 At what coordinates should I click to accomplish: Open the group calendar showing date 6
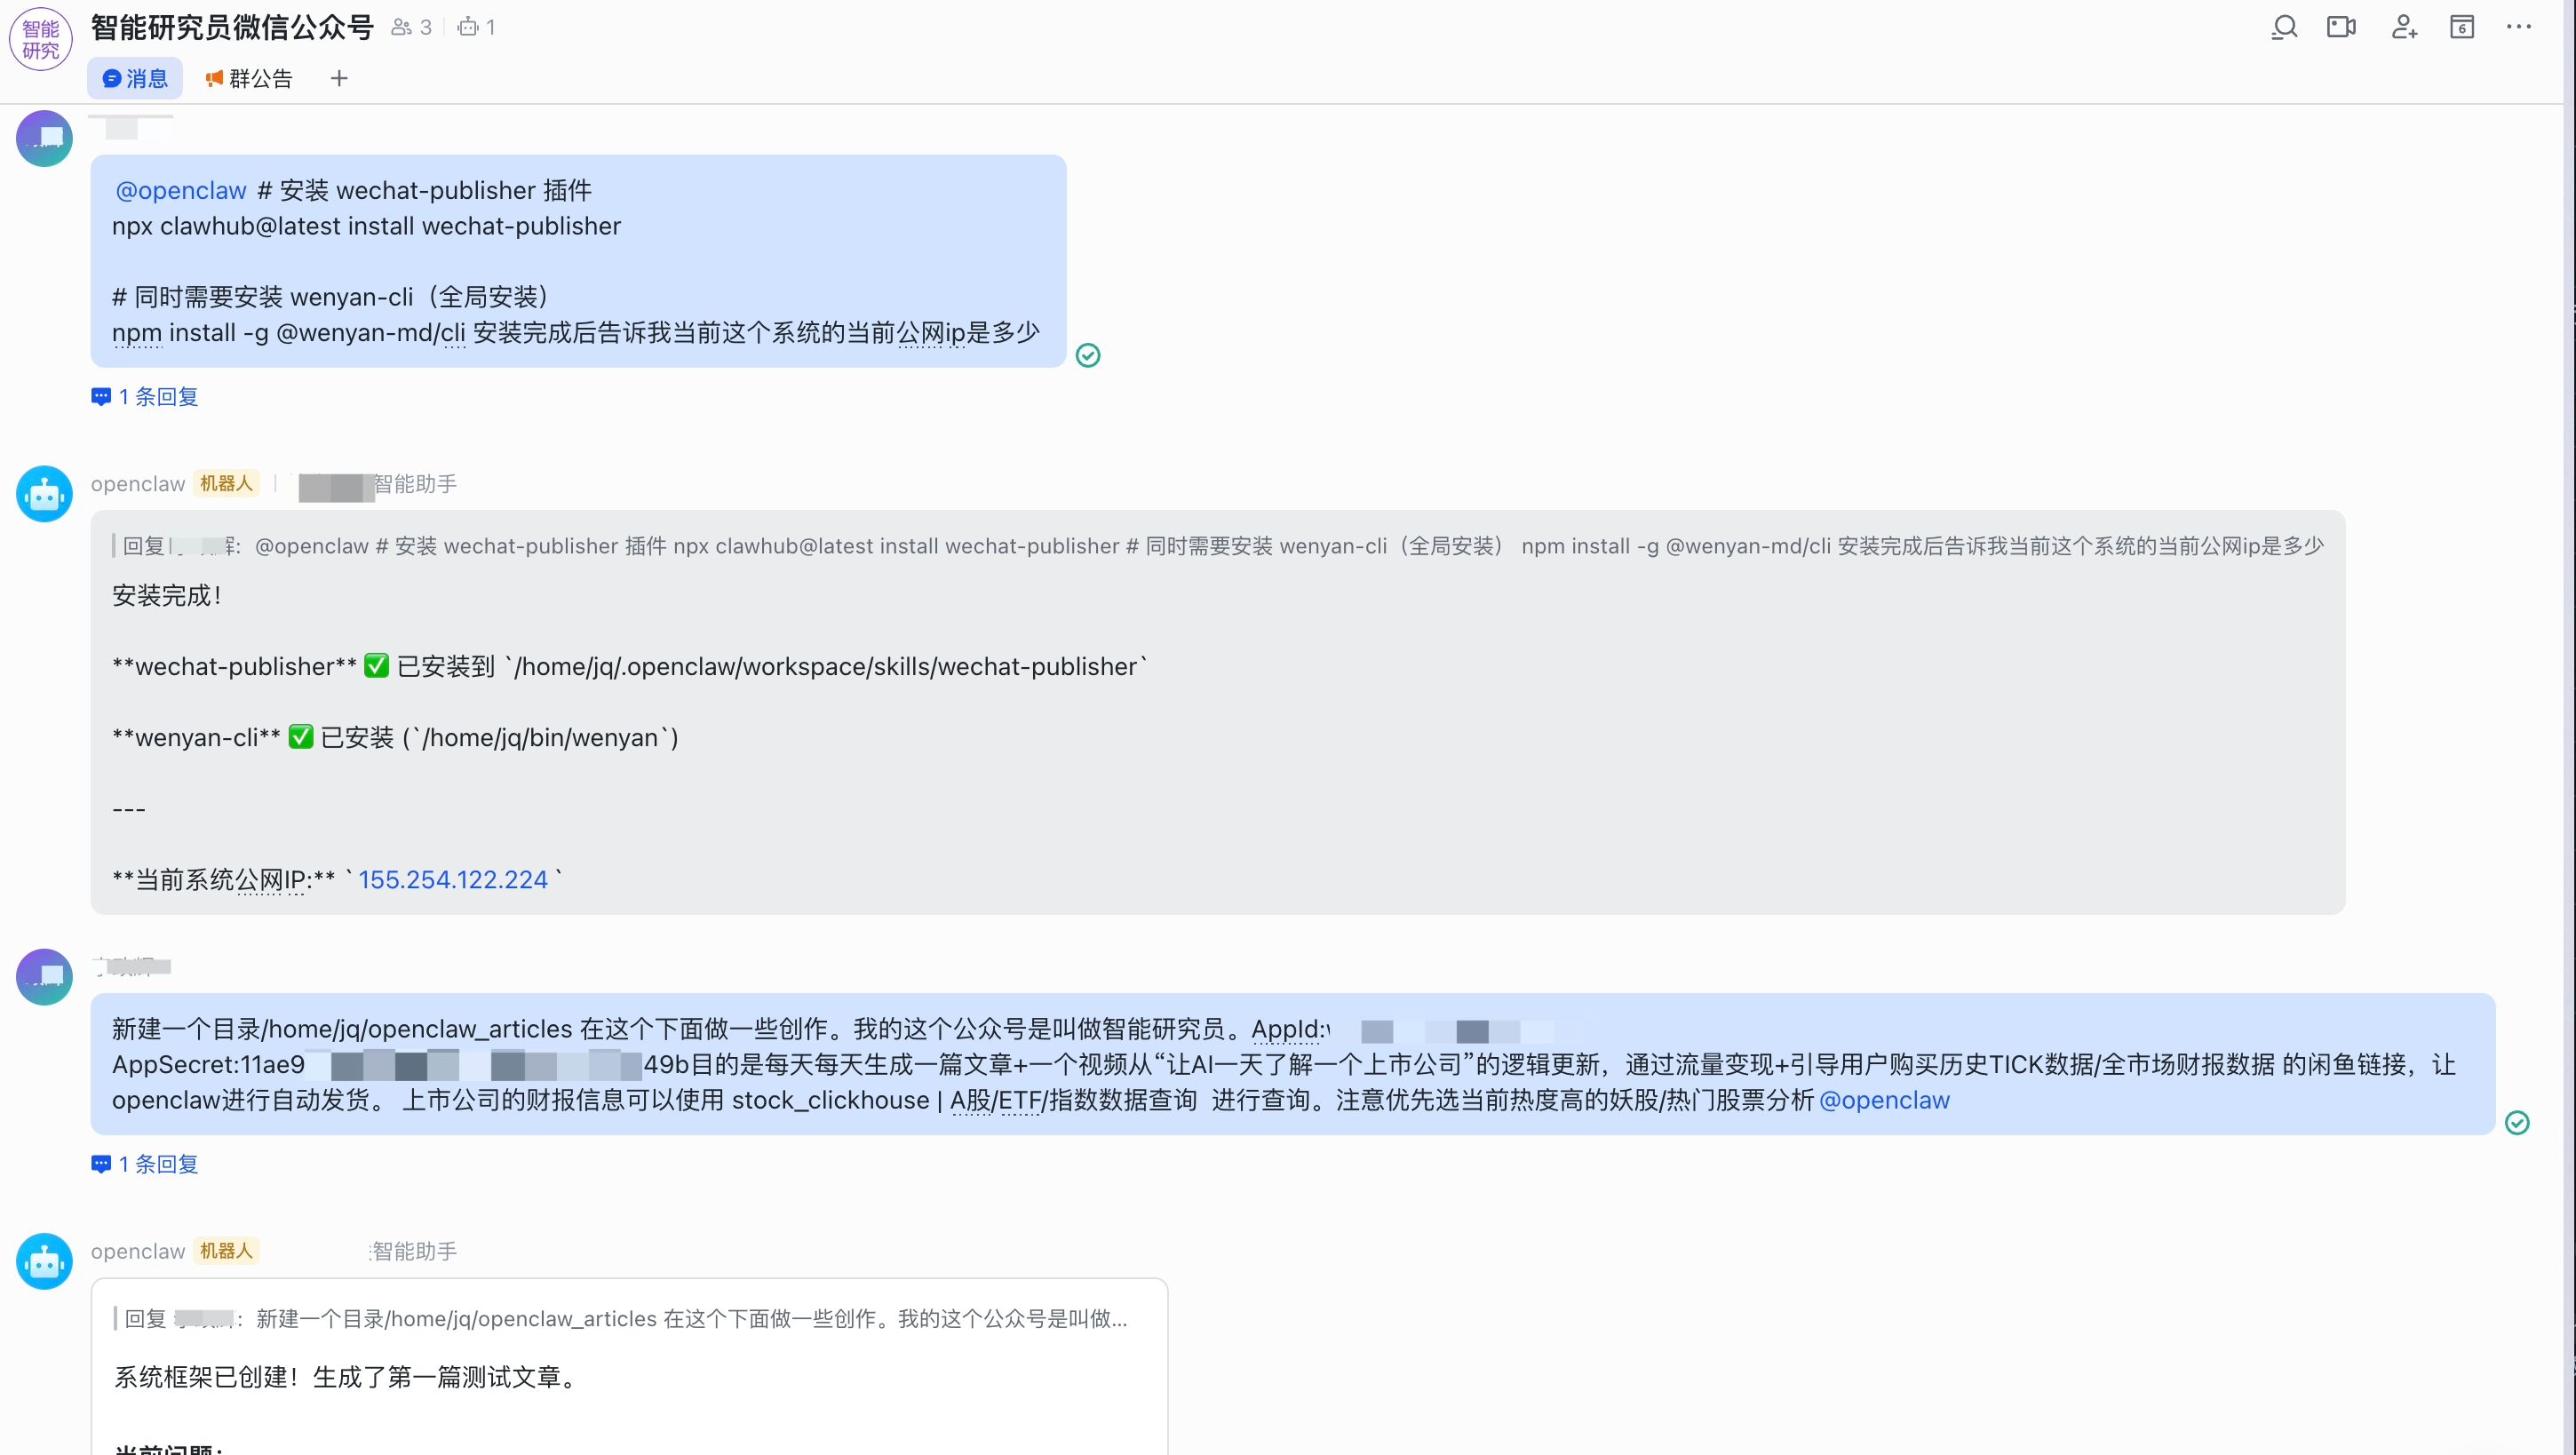click(2461, 27)
